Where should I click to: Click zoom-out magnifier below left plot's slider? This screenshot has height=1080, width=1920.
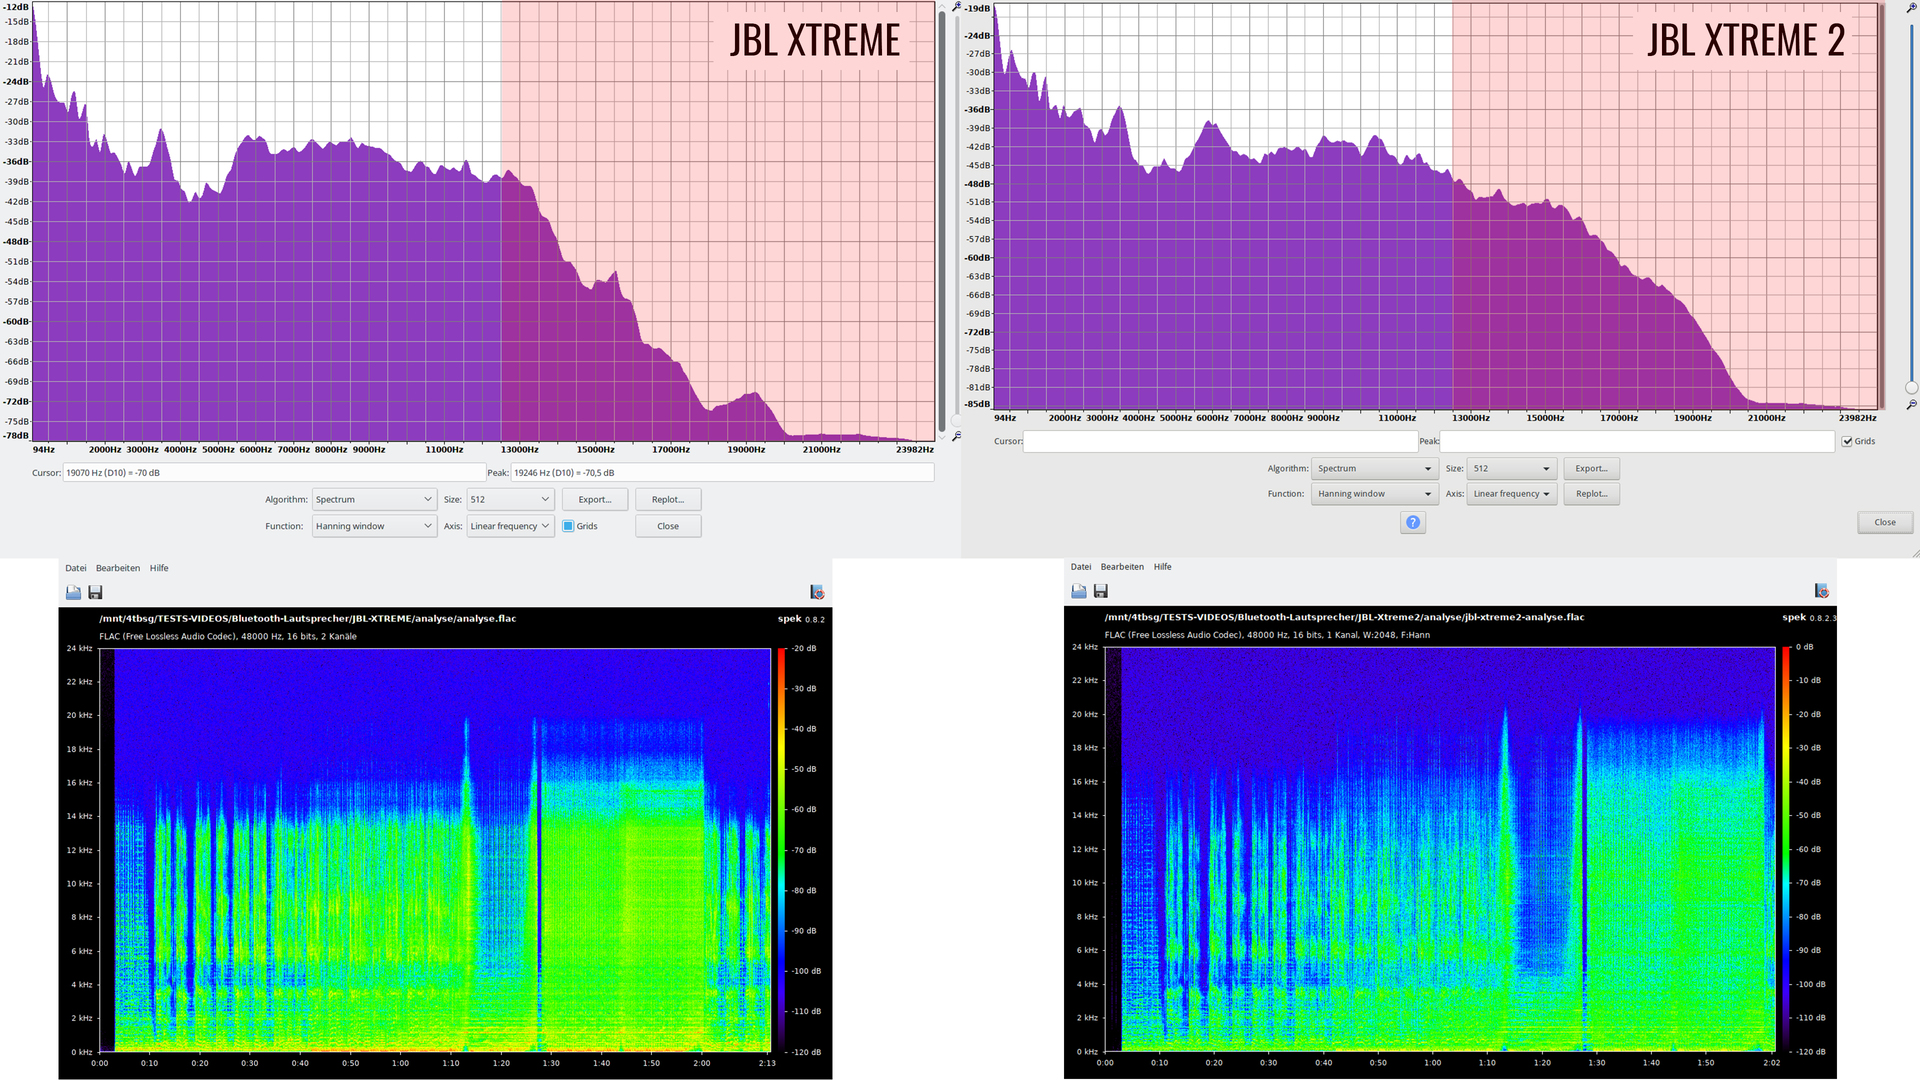[956, 436]
